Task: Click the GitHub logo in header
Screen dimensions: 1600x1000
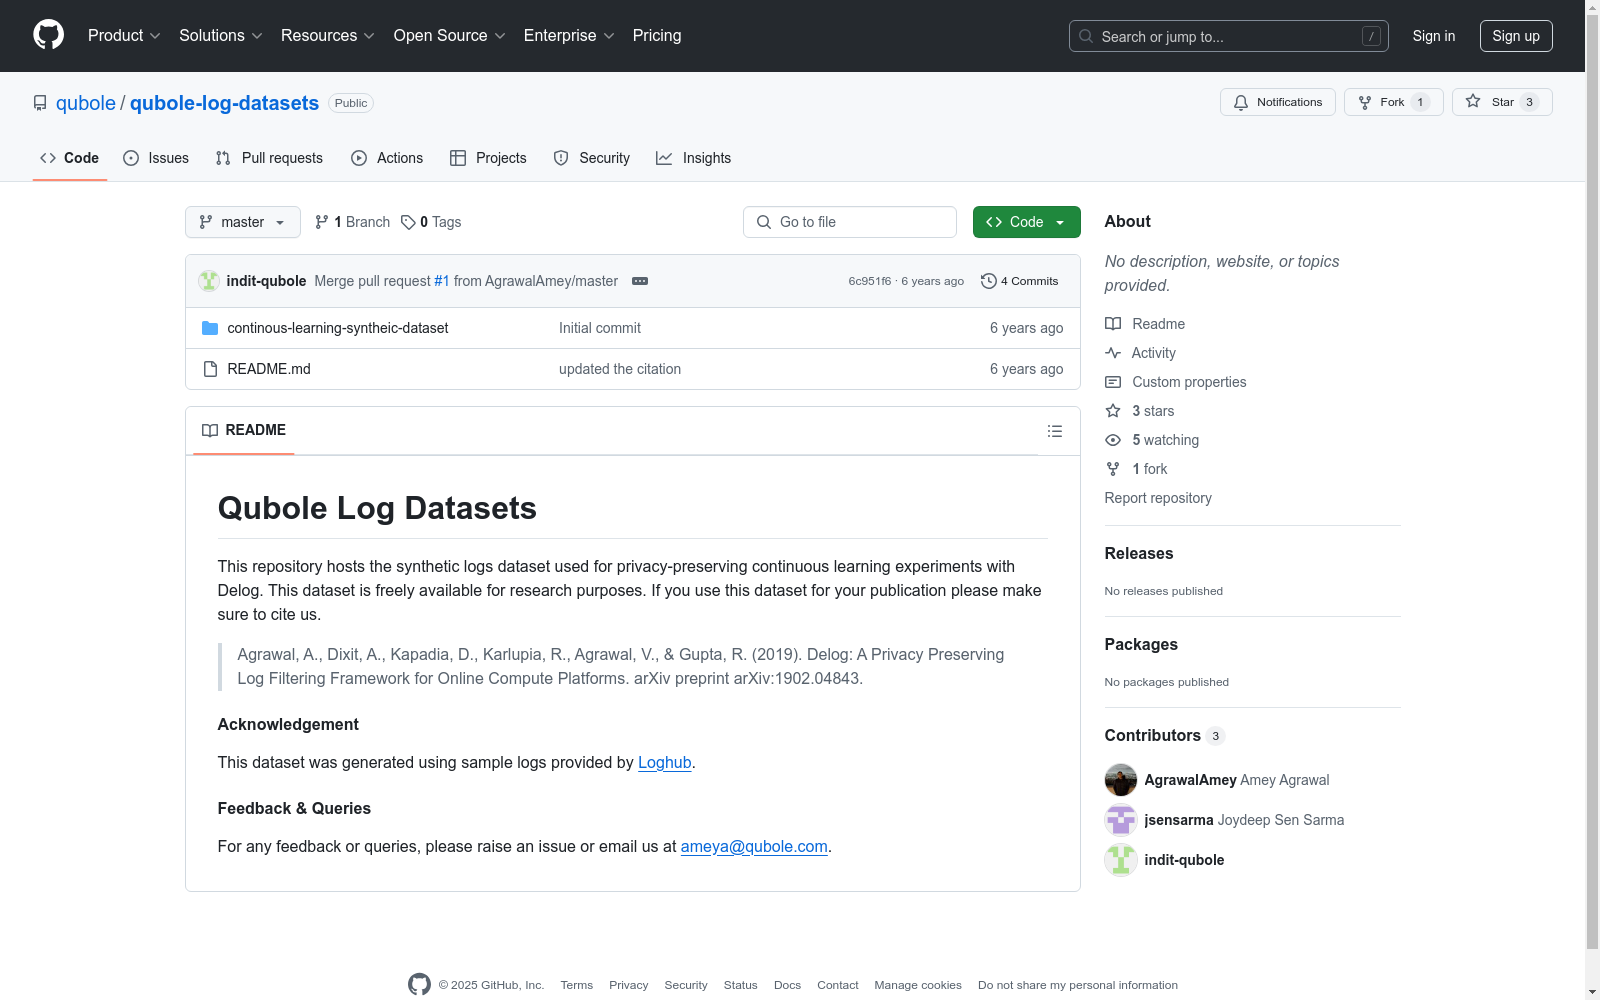Action: pyautogui.click(x=48, y=35)
